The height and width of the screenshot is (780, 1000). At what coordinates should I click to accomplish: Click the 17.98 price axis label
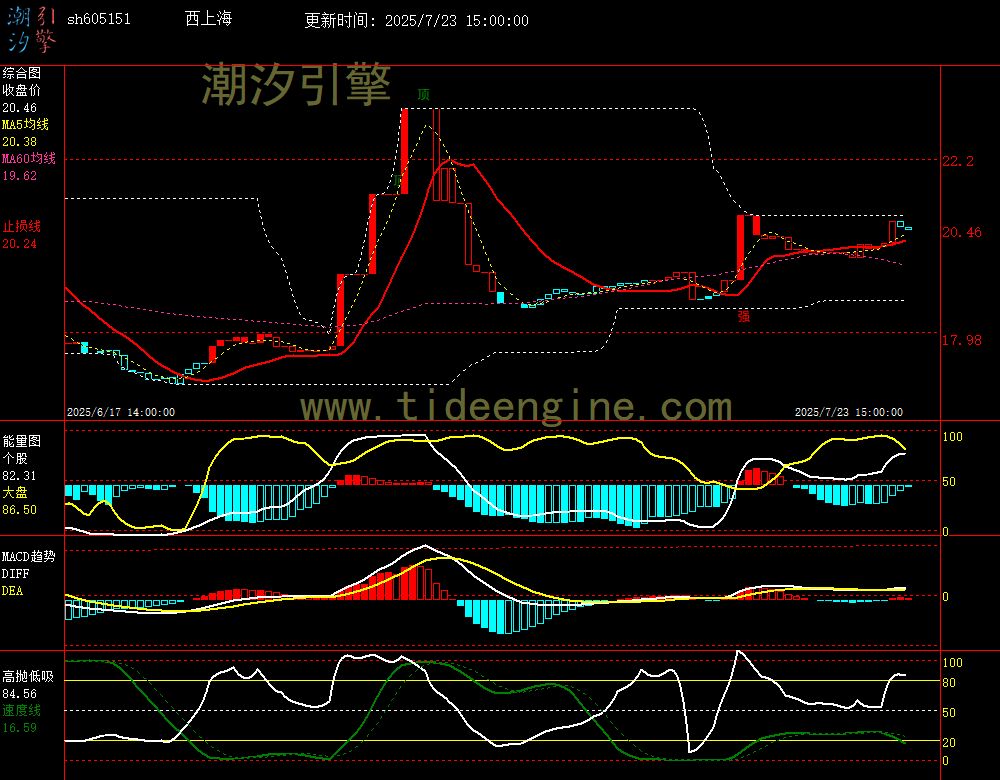tap(962, 340)
